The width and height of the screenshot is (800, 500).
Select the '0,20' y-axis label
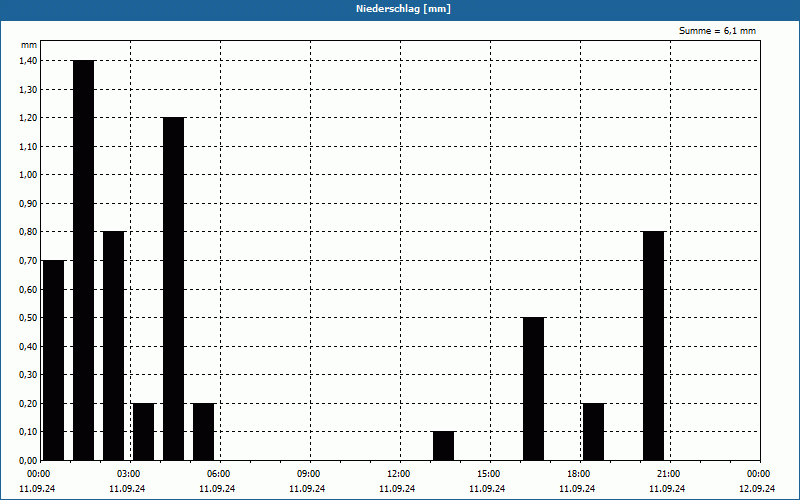coord(28,404)
